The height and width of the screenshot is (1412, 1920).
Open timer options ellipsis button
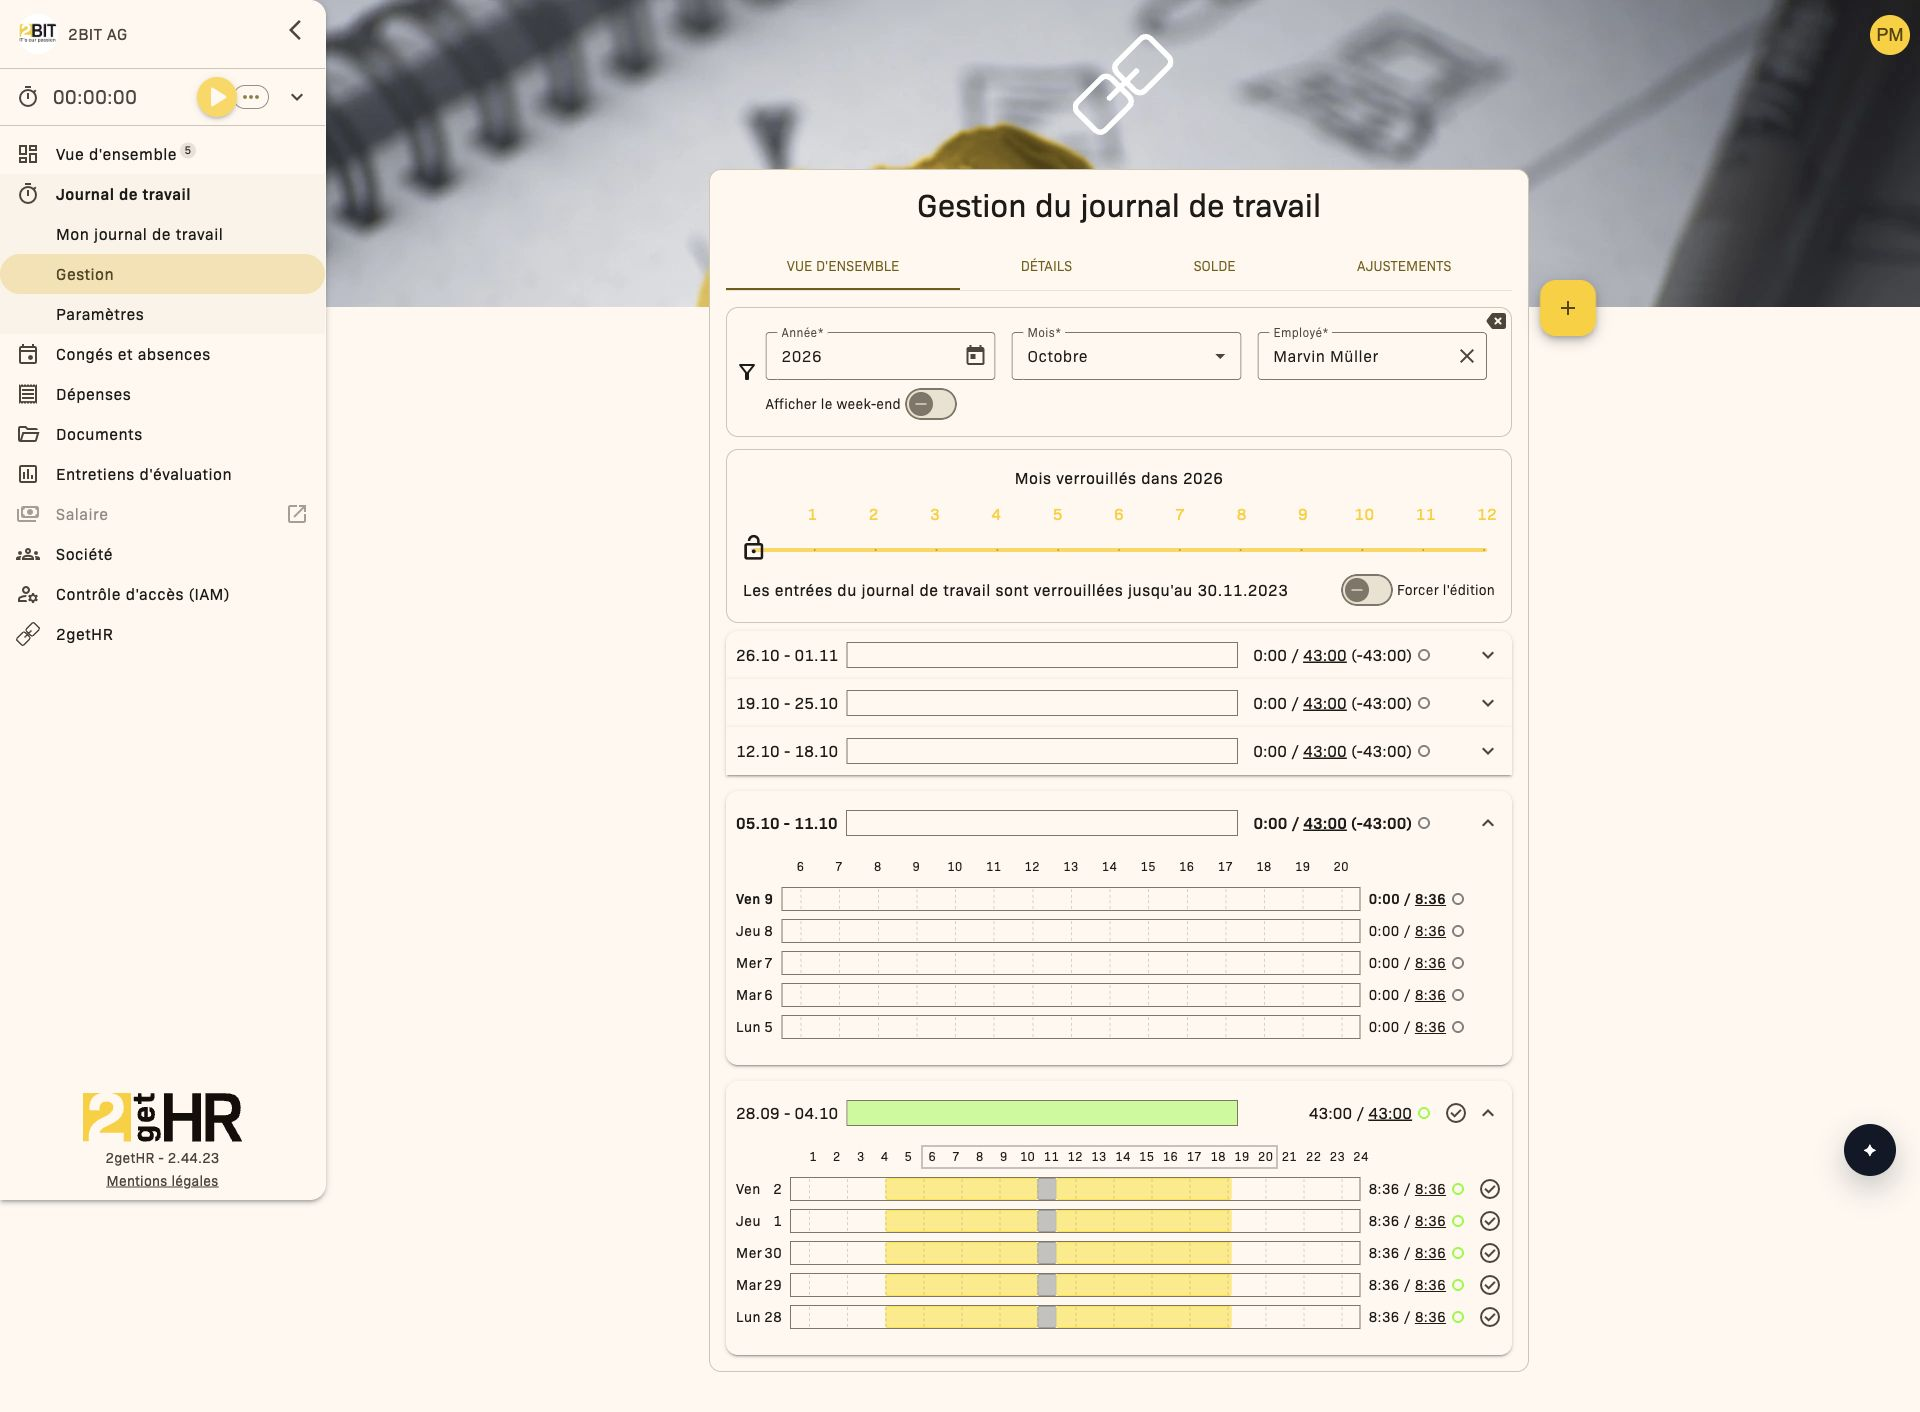pyautogui.click(x=252, y=97)
